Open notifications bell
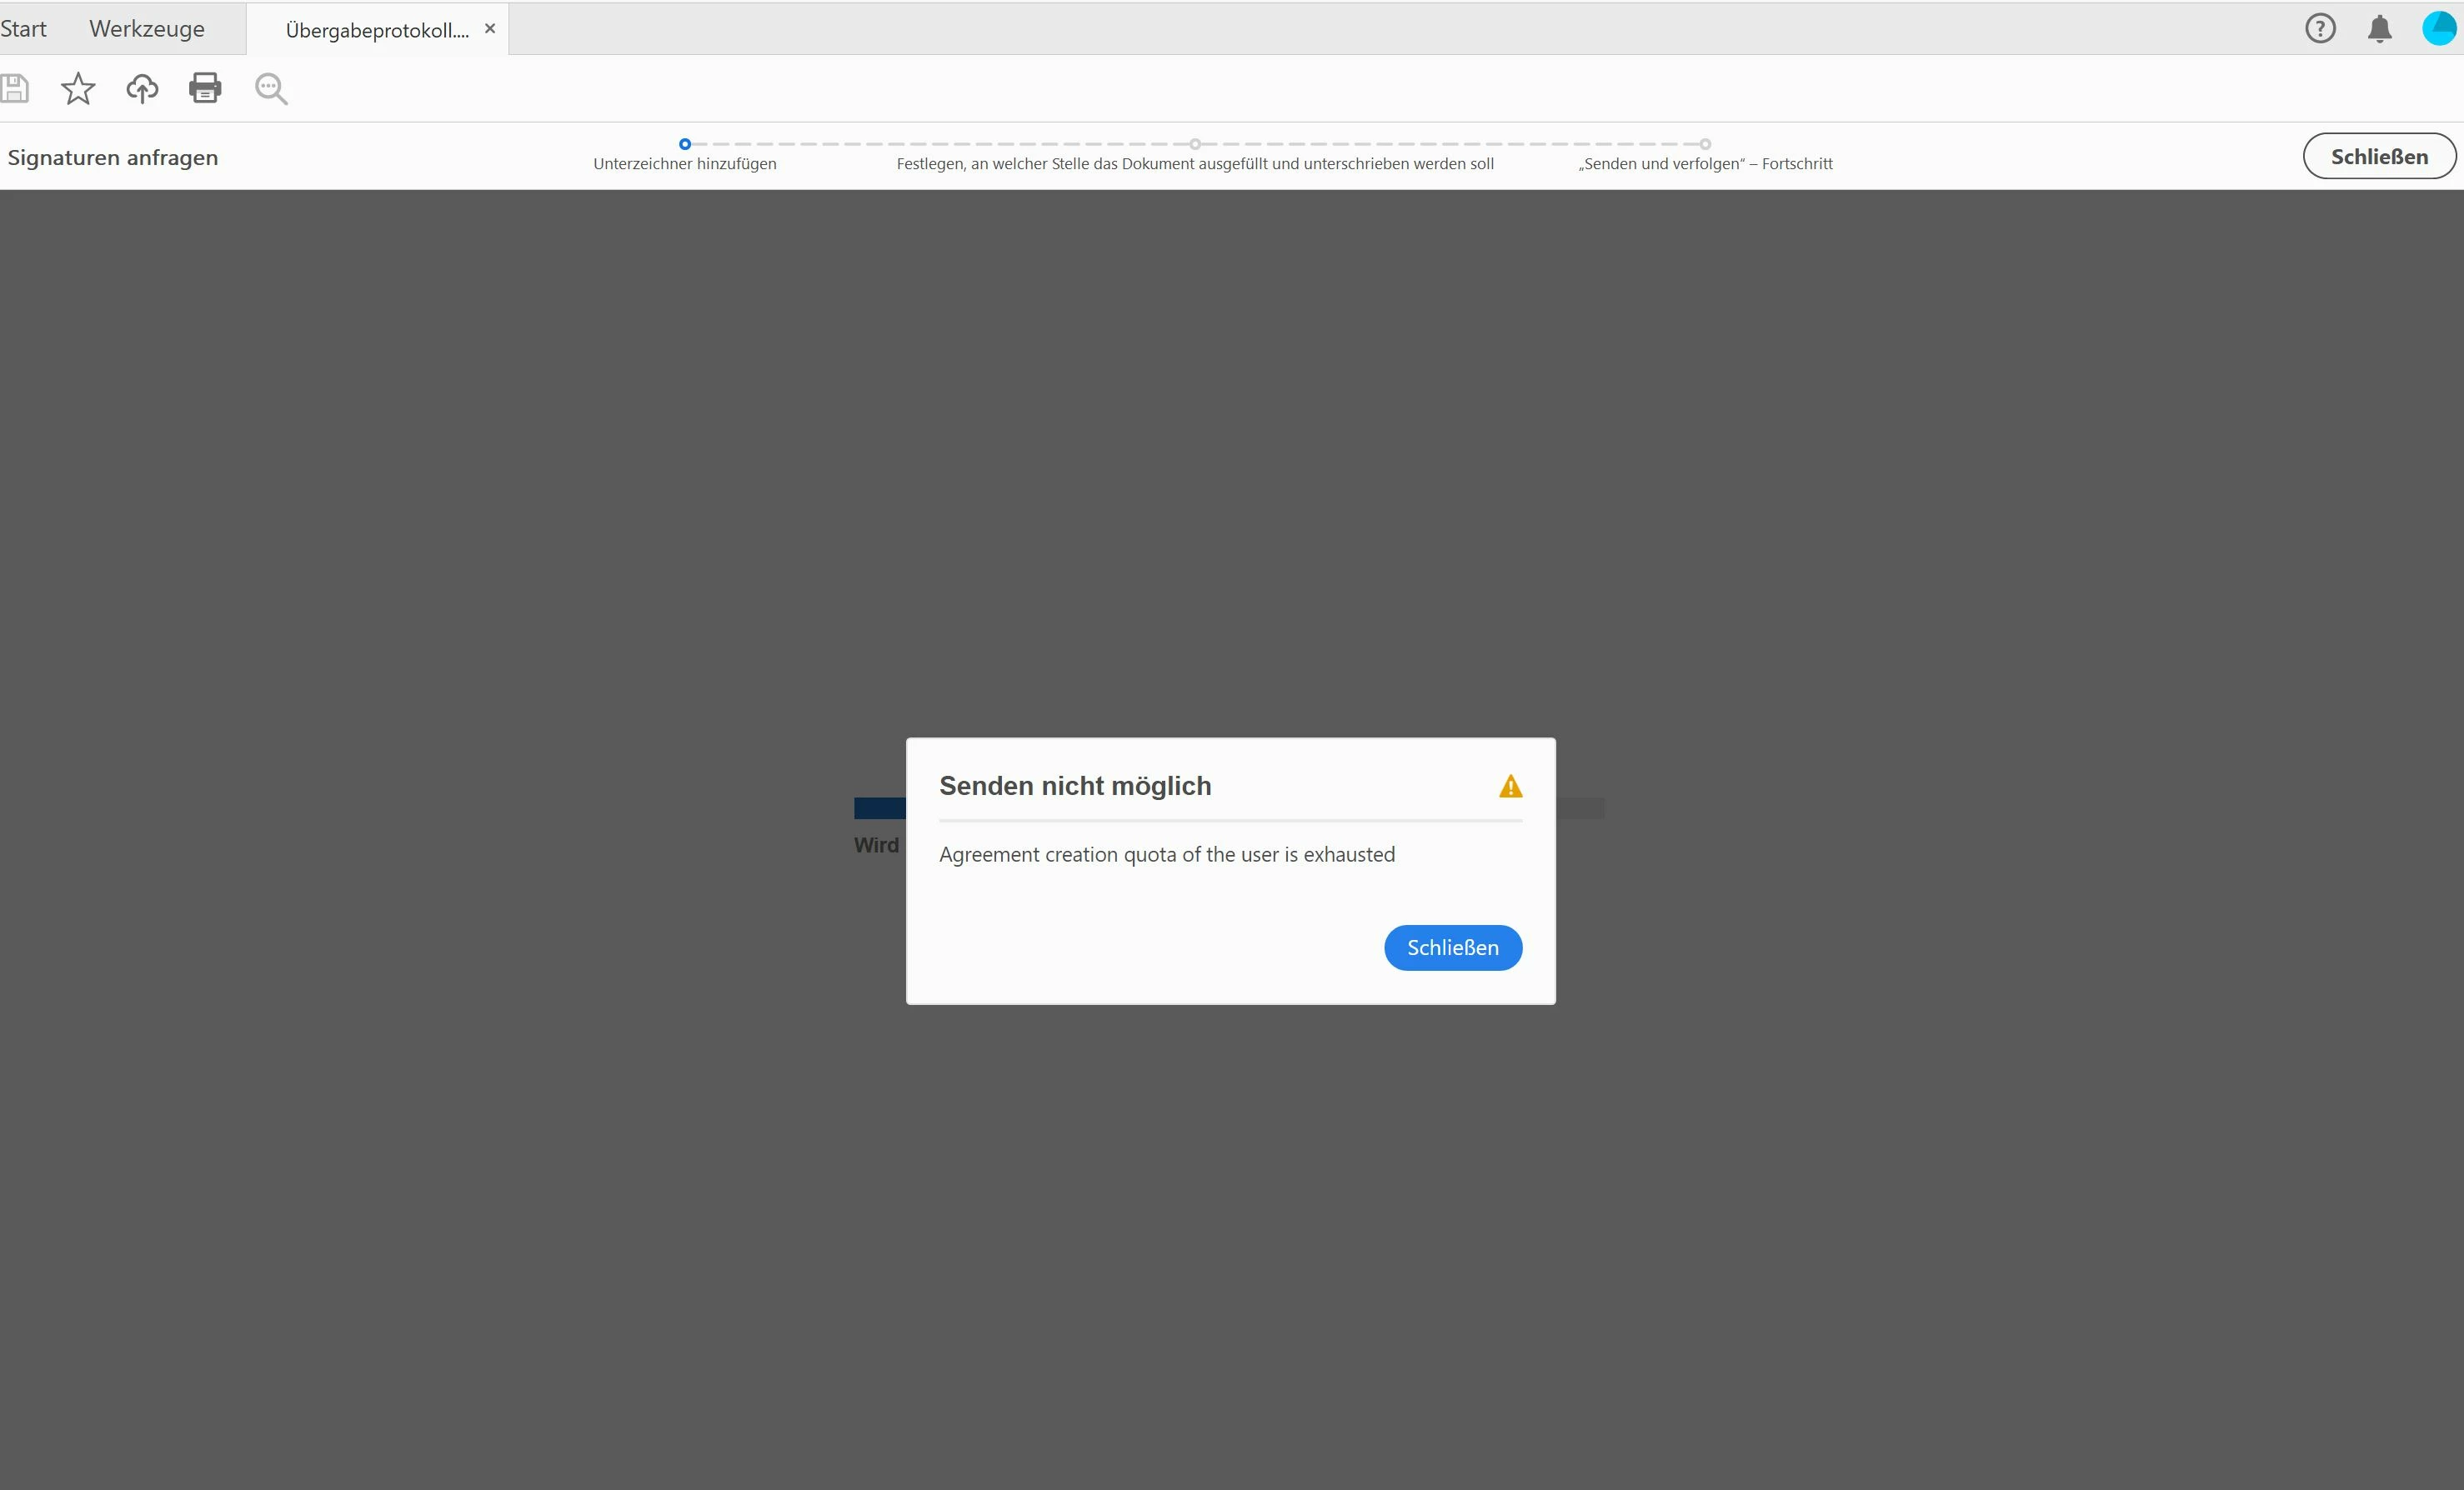2464x1490 pixels. tap(2379, 29)
